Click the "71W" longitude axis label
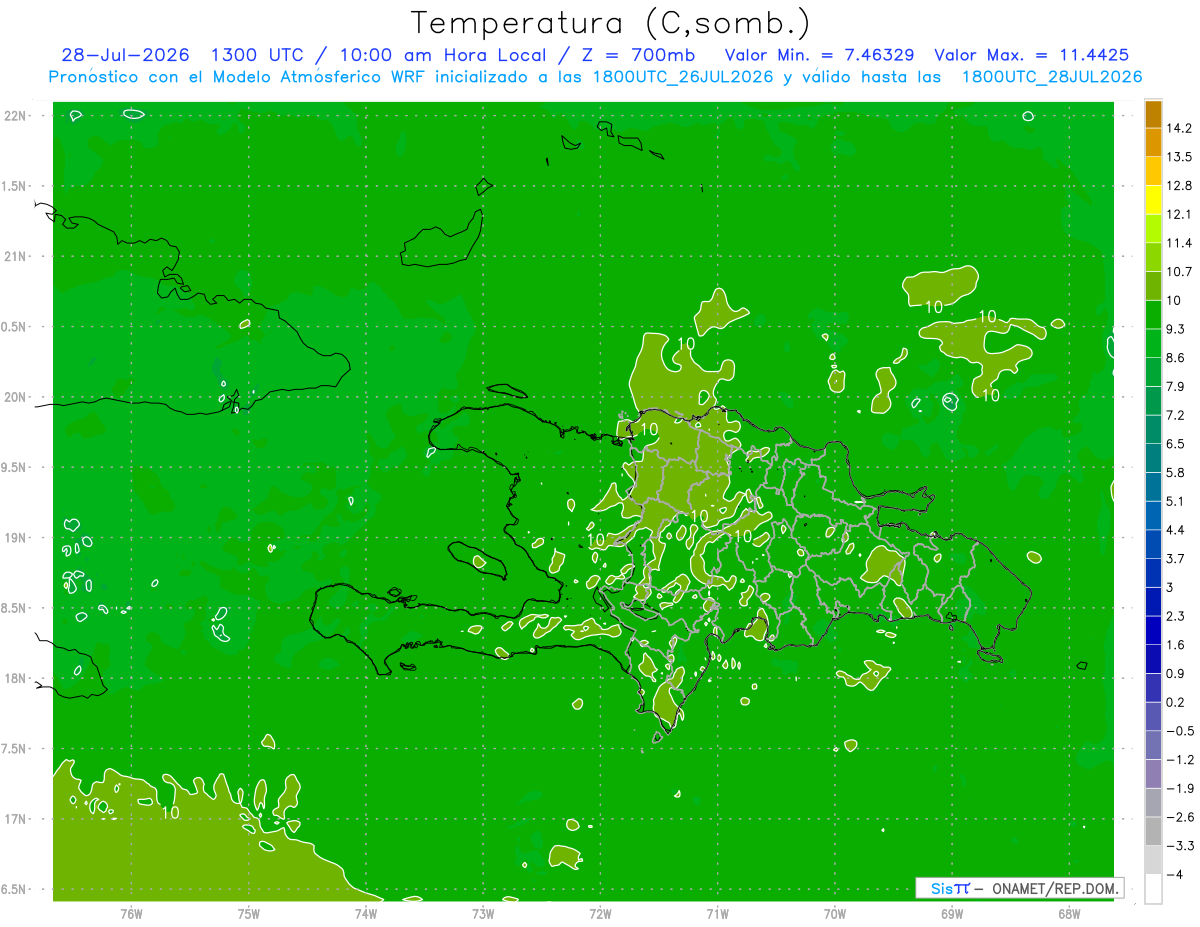Viewport: 1200px width, 927px height. coord(717,913)
